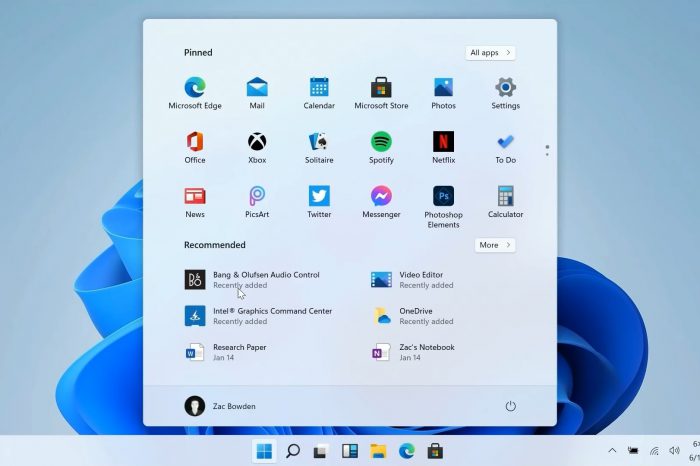This screenshot has width=700, height=466.
Task: Open Microsoft Edge from pinned apps
Action: pyautogui.click(x=195, y=93)
